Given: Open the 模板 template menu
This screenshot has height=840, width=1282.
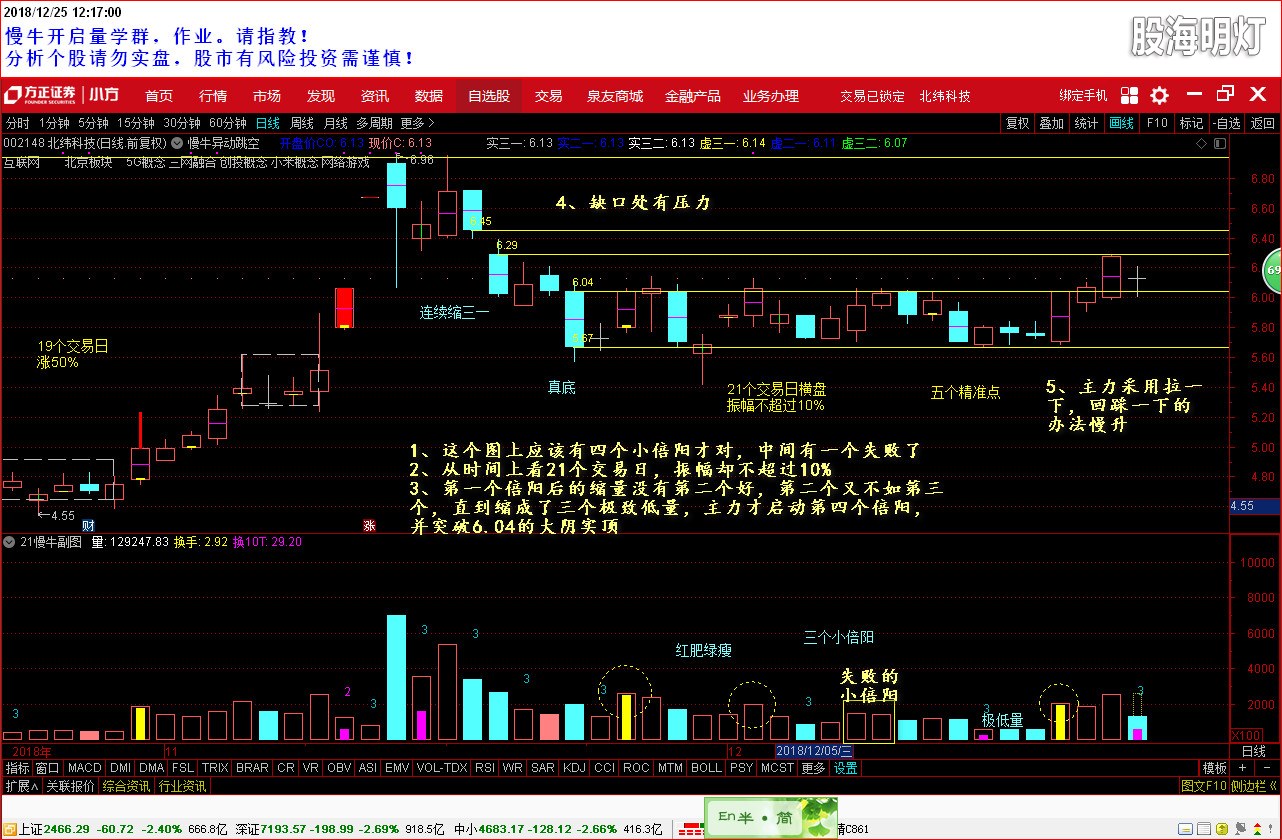Looking at the screenshot, I should tap(1214, 768).
